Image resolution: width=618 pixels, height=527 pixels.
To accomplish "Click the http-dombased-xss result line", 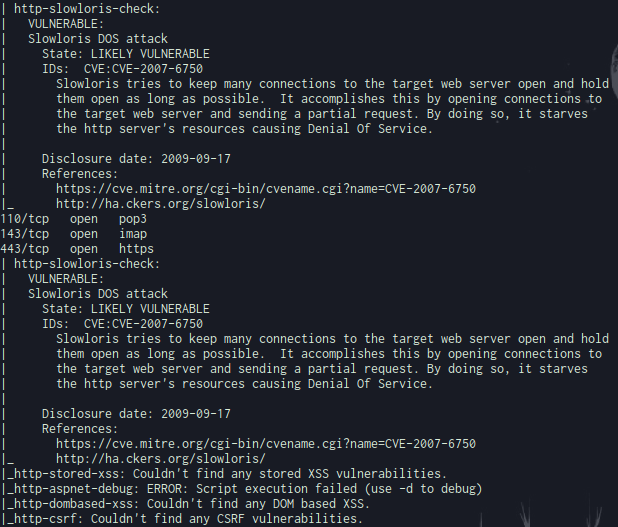I will click(x=189, y=504).
